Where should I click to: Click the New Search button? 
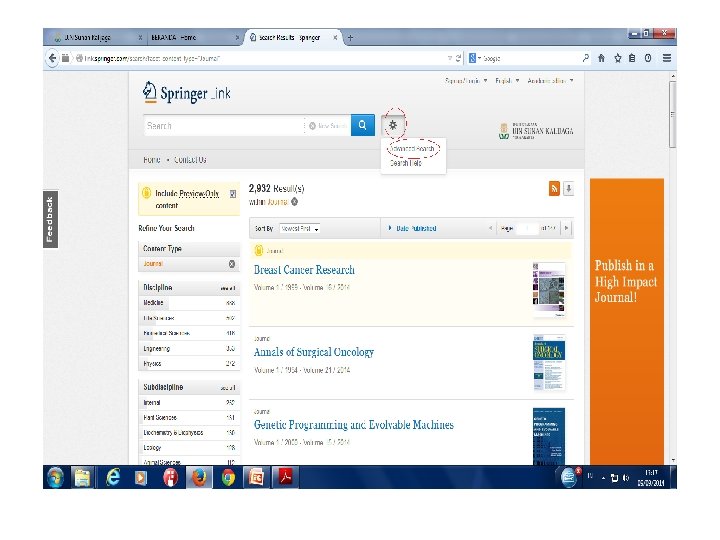328,126
